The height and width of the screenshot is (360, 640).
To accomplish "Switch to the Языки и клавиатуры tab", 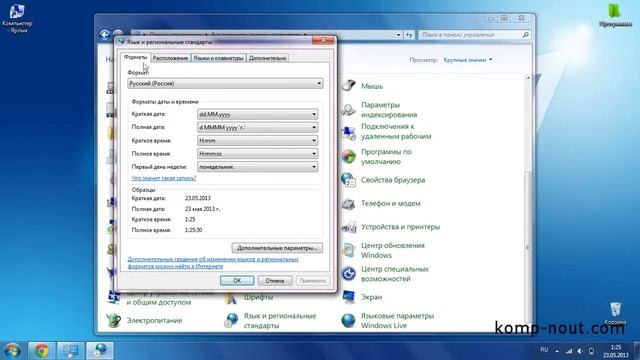I will point(218,58).
